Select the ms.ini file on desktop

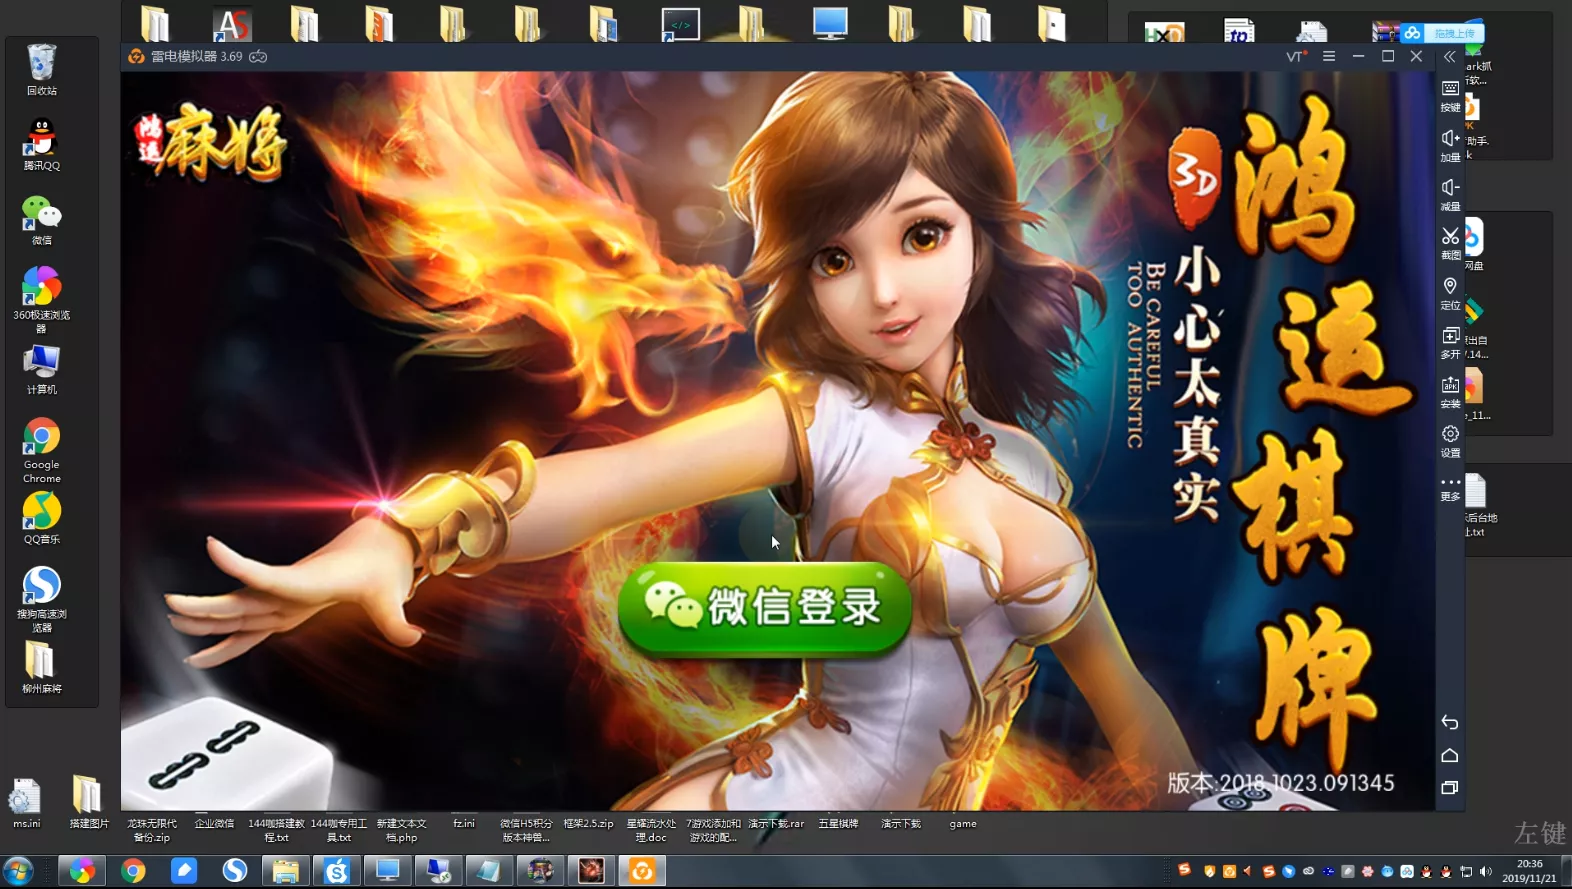click(x=27, y=804)
